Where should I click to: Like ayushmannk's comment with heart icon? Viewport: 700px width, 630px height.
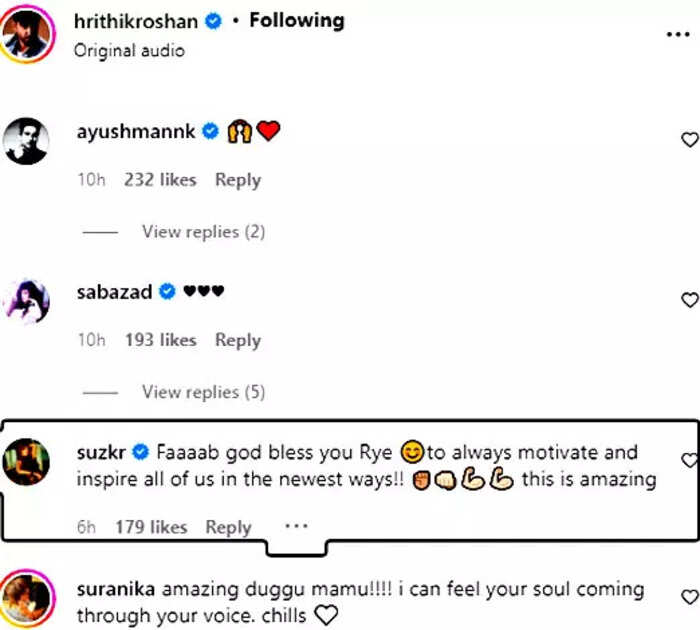[690, 140]
